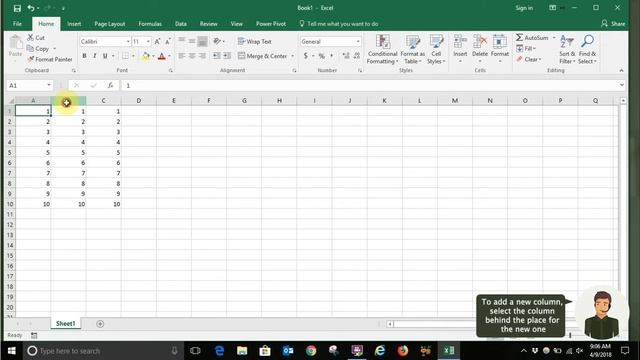
Task: Open Cell Styles gallery
Action: 436,49
